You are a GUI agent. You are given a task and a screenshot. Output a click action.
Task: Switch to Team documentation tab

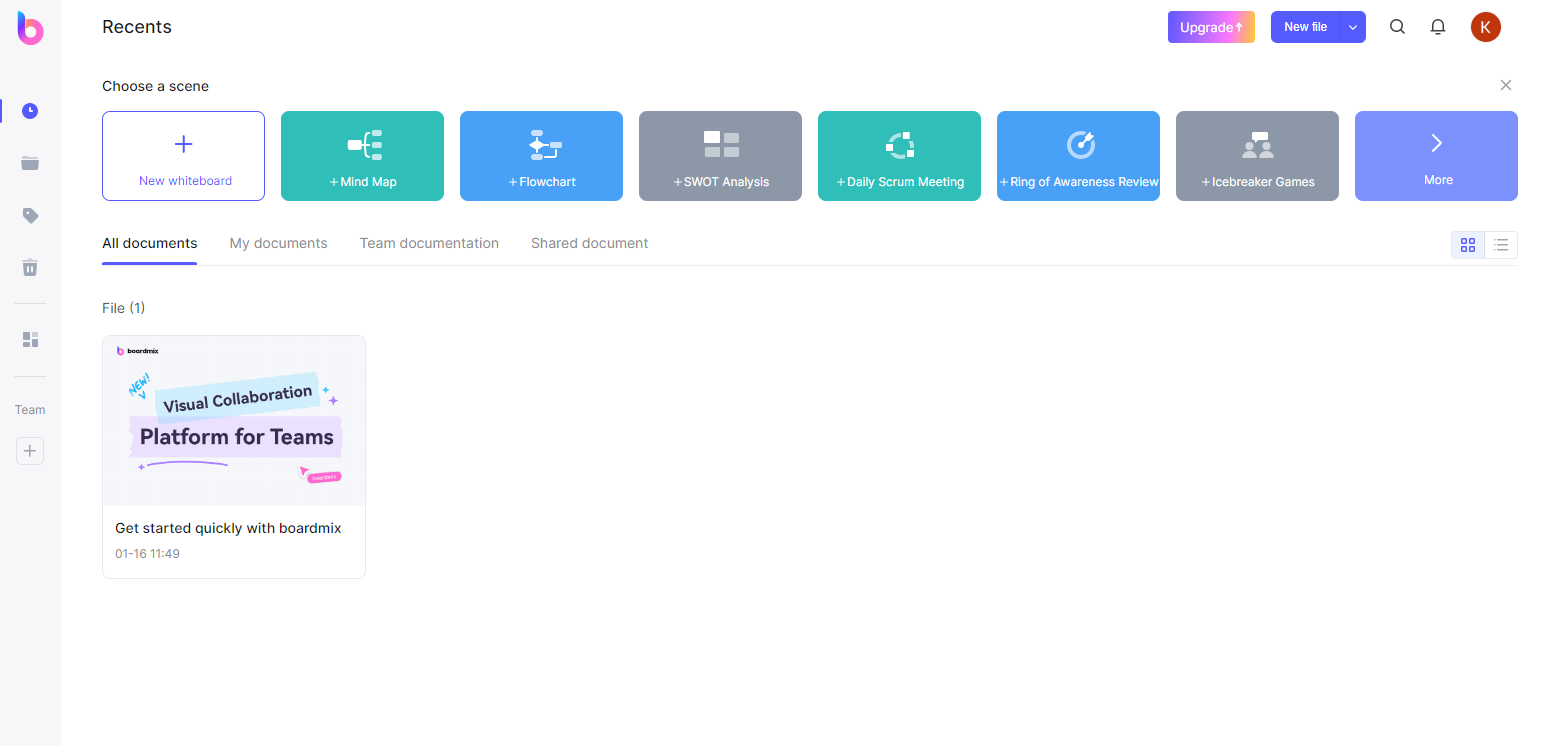pos(429,243)
